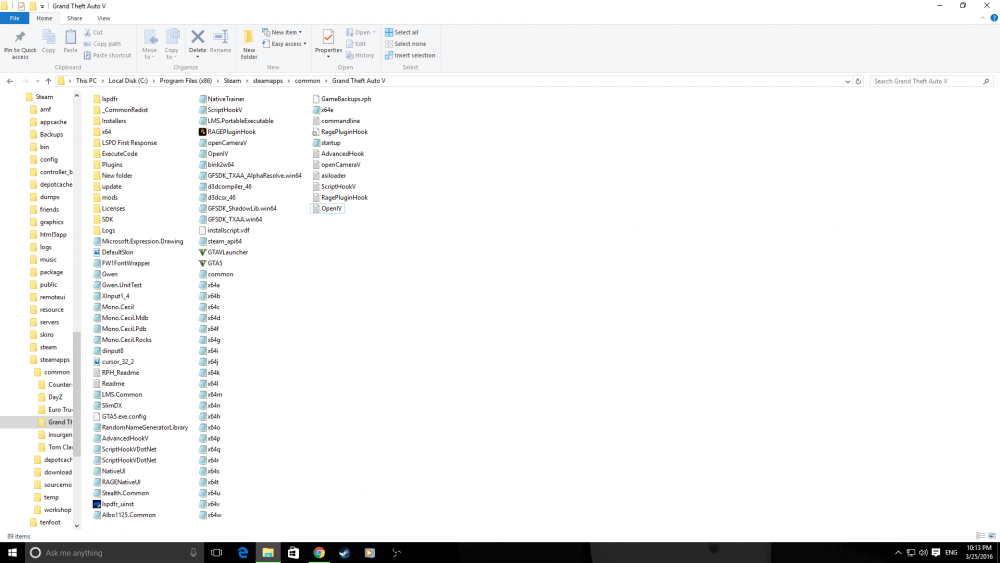Open the File menu tab
The image size is (1000, 563).
[x=15, y=18]
